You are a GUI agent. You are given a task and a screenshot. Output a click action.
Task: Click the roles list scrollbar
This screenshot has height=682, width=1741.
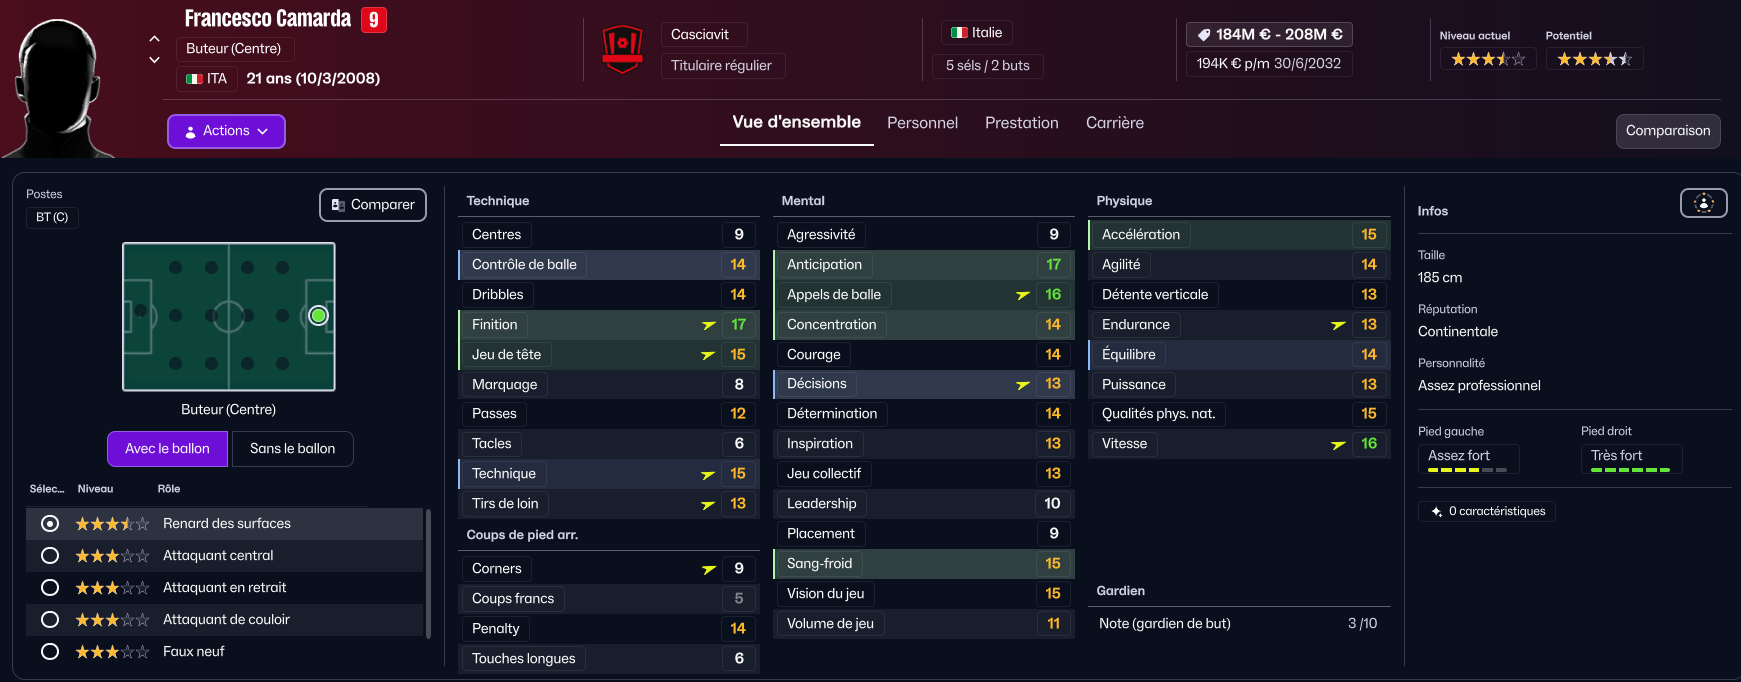pyautogui.click(x=428, y=574)
